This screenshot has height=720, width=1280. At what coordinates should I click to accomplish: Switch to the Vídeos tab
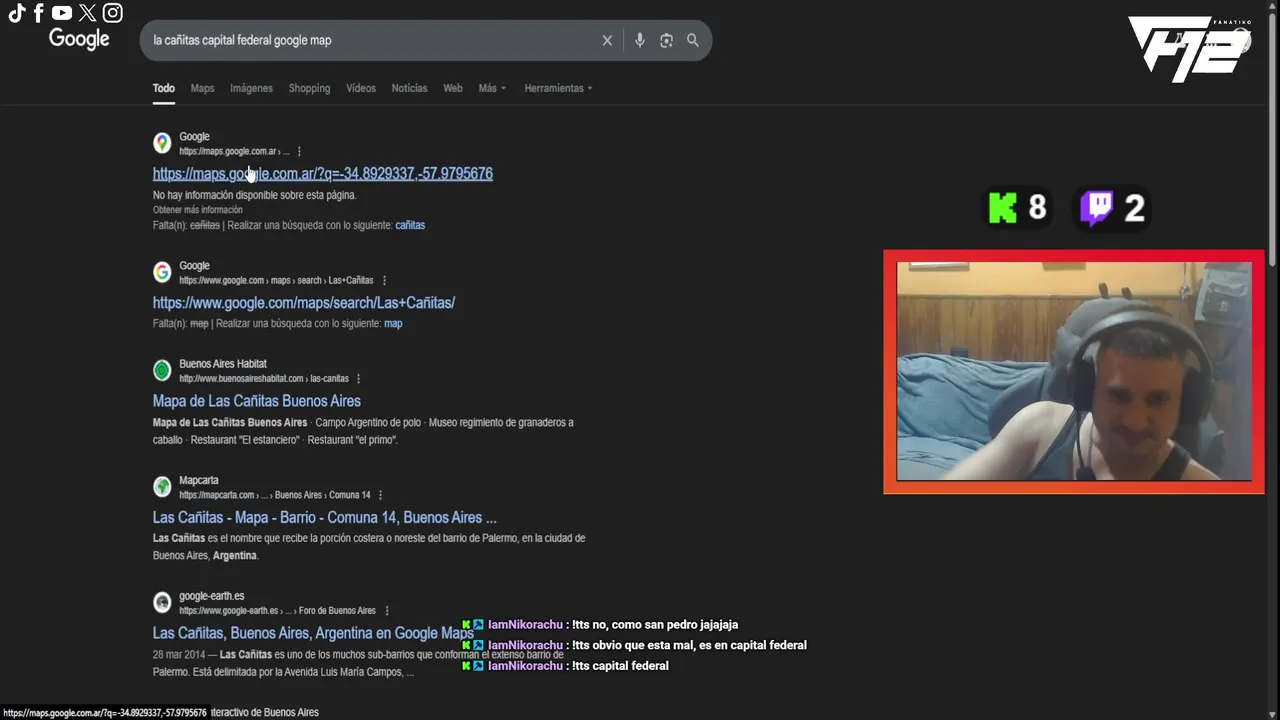point(361,88)
